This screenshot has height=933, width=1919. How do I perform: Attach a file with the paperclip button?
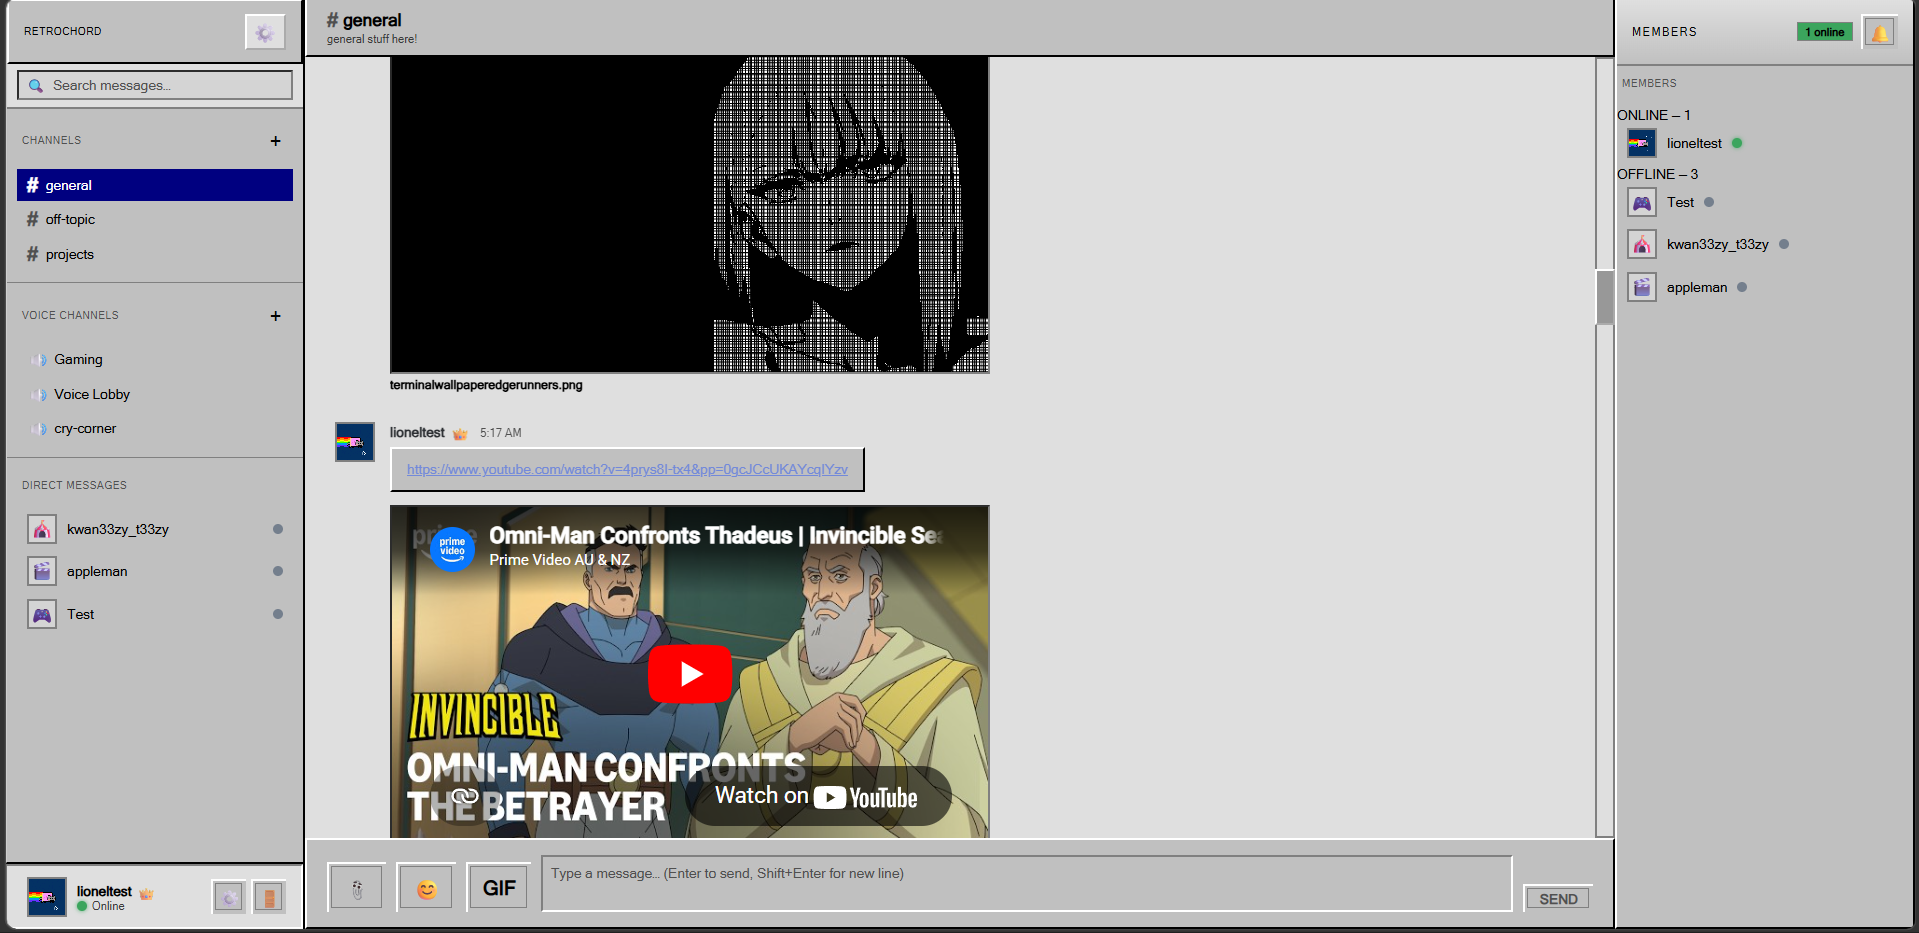coord(356,887)
